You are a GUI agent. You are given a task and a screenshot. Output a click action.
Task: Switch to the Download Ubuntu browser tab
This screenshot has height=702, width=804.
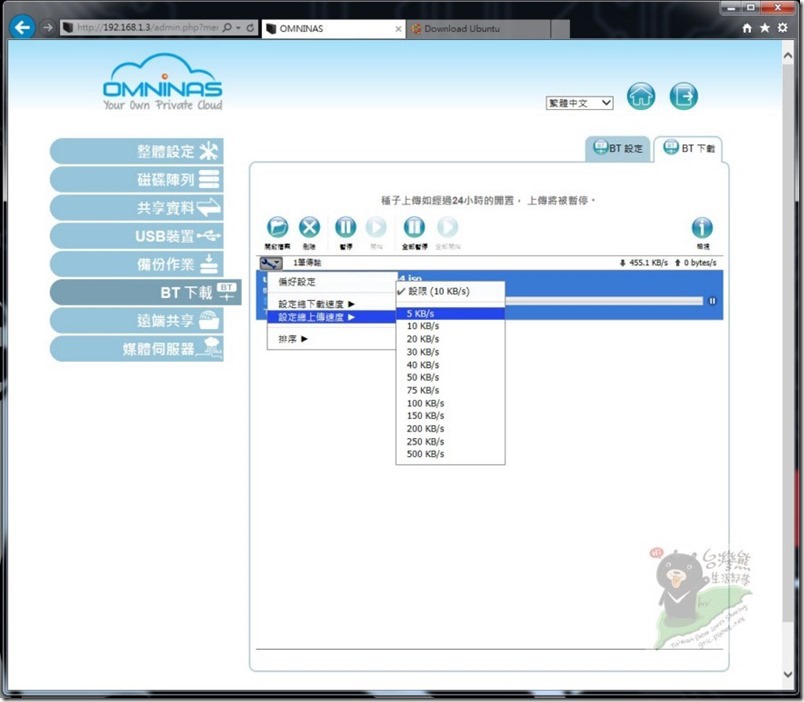(x=478, y=29)
